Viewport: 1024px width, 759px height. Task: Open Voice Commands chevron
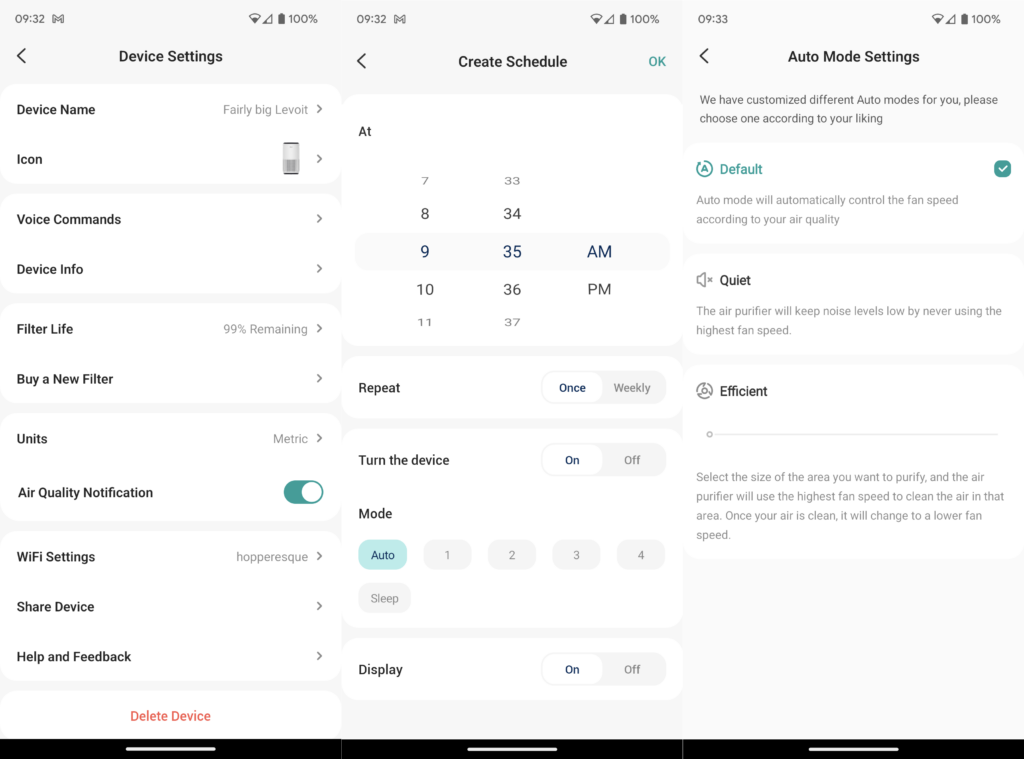(x=319, y=219)
